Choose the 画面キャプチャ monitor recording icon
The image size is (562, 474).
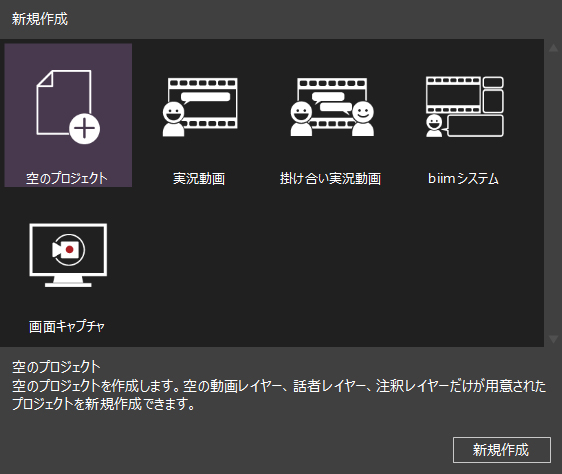[x=68, y=255]
